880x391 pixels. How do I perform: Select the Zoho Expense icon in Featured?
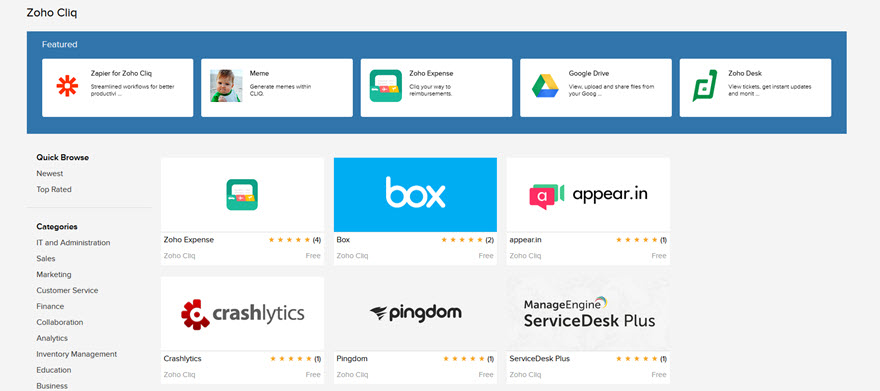click(x=386, y=86)
